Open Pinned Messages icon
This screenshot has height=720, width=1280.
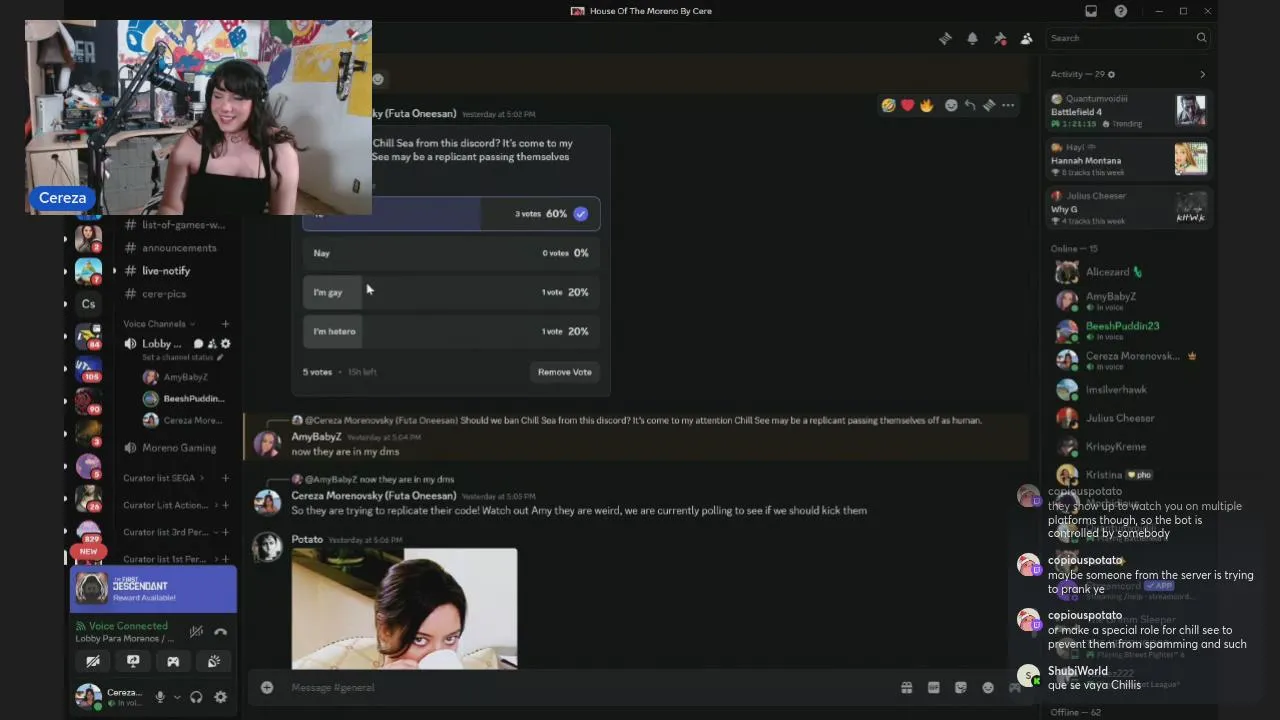point(999,38)
